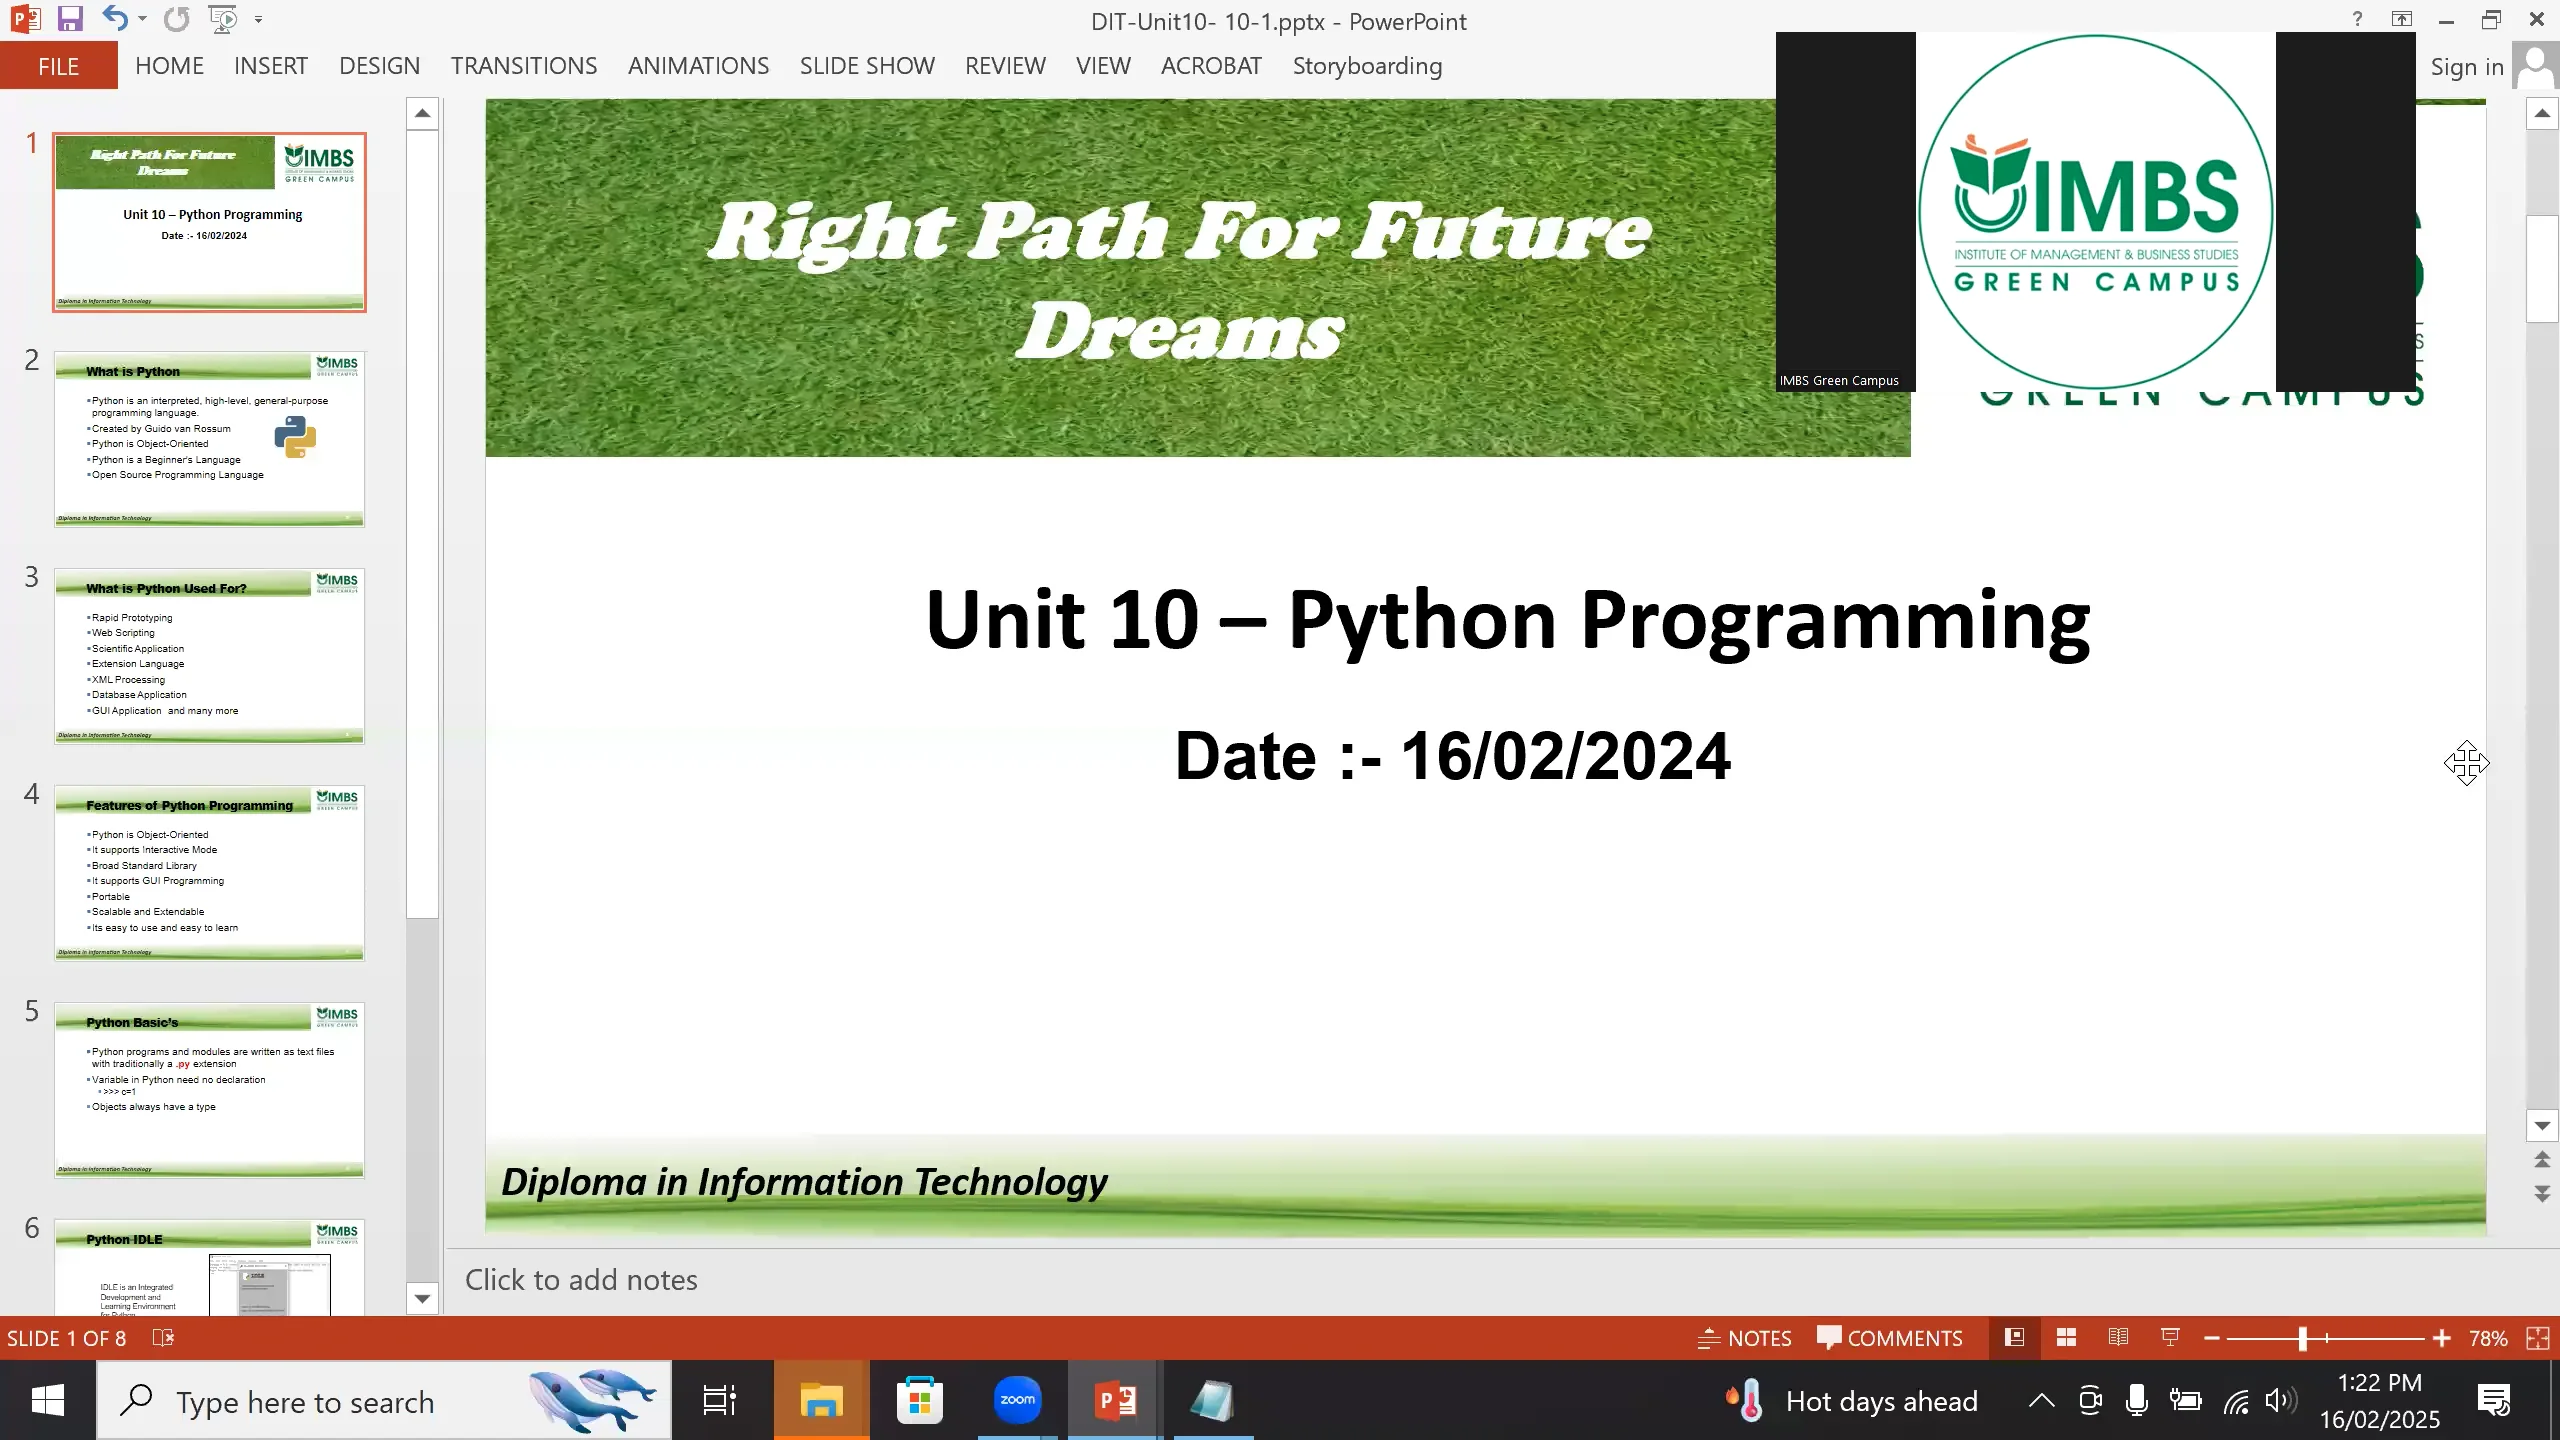Click the SLIDE 1 OF 8 indicator

tap(66, 1338)
